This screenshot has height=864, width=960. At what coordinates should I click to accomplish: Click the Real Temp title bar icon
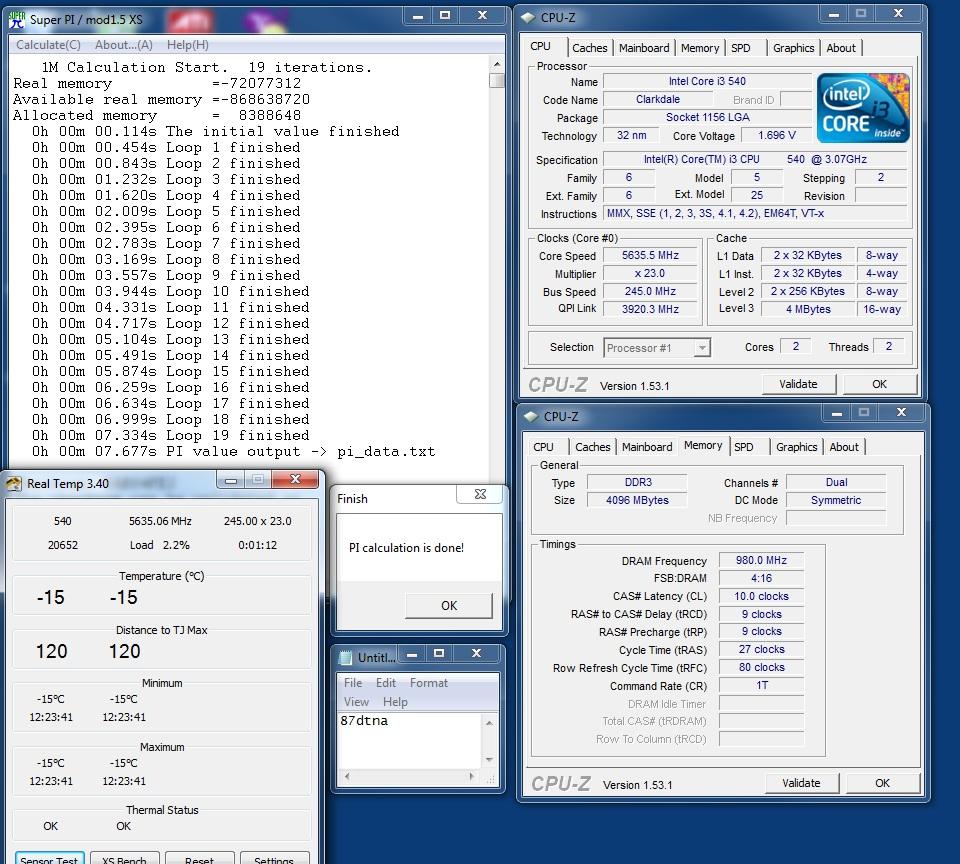(x=13, y=484)
